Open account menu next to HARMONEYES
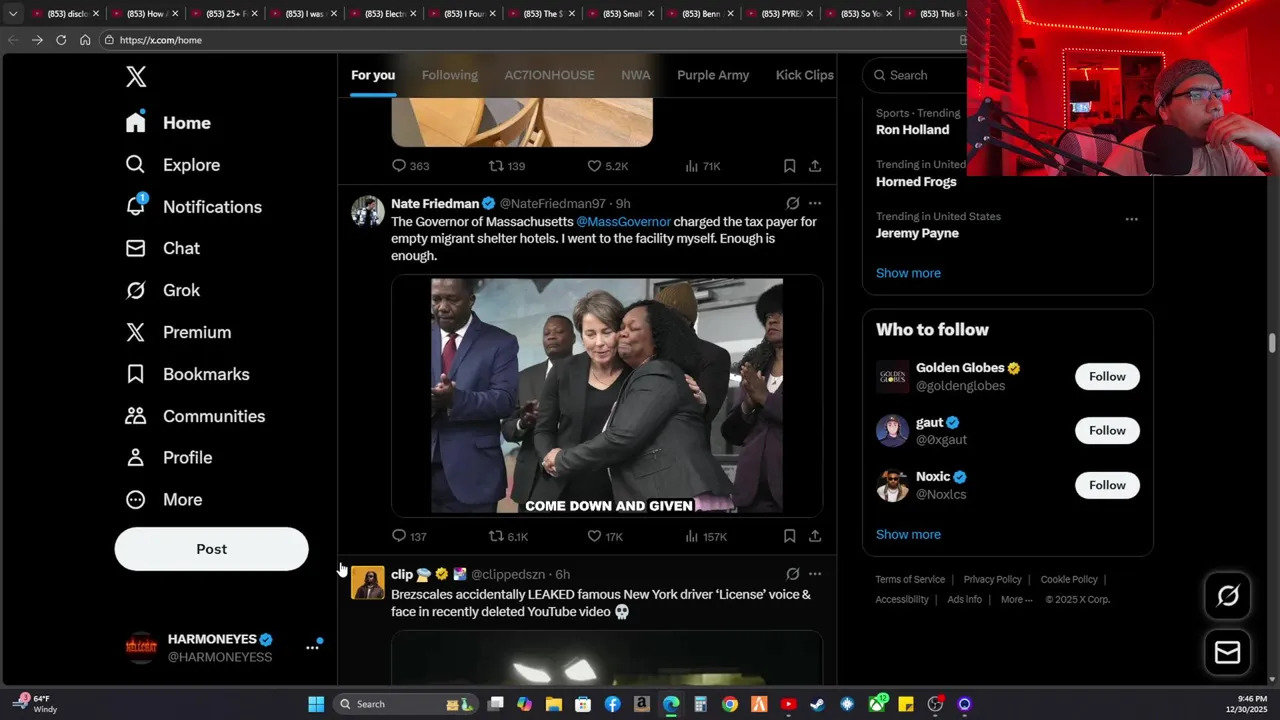The height and width of the screenshot is (720, 1280). 312,648
